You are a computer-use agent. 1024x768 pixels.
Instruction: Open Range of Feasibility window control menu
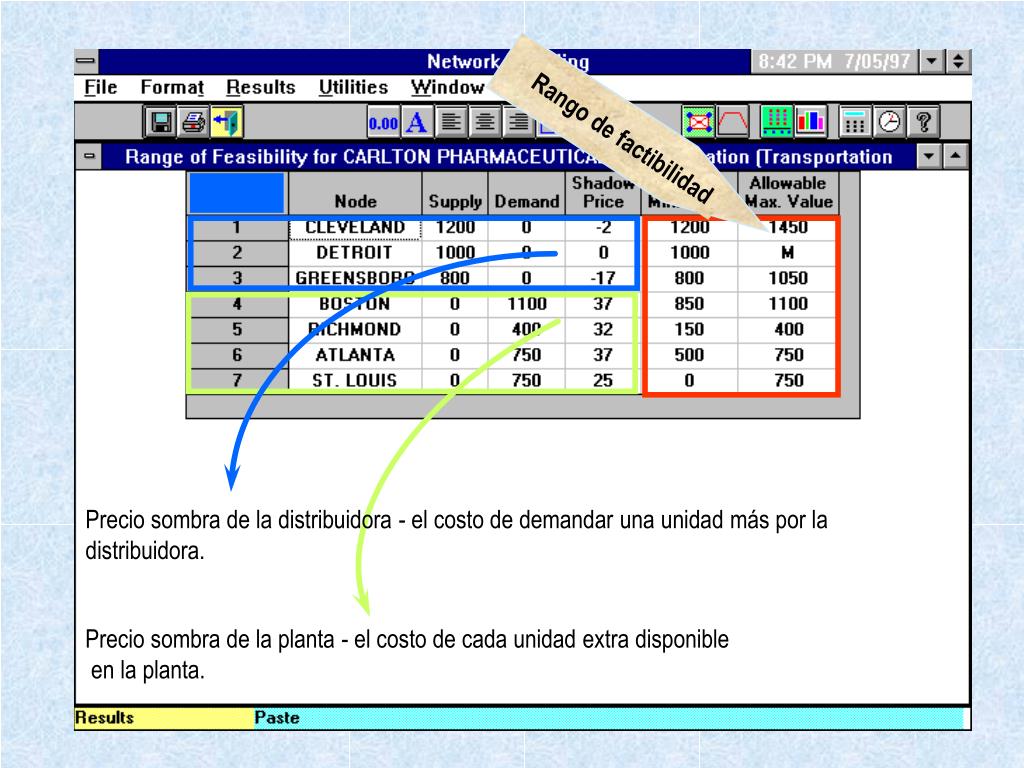(x=89, y=157)
